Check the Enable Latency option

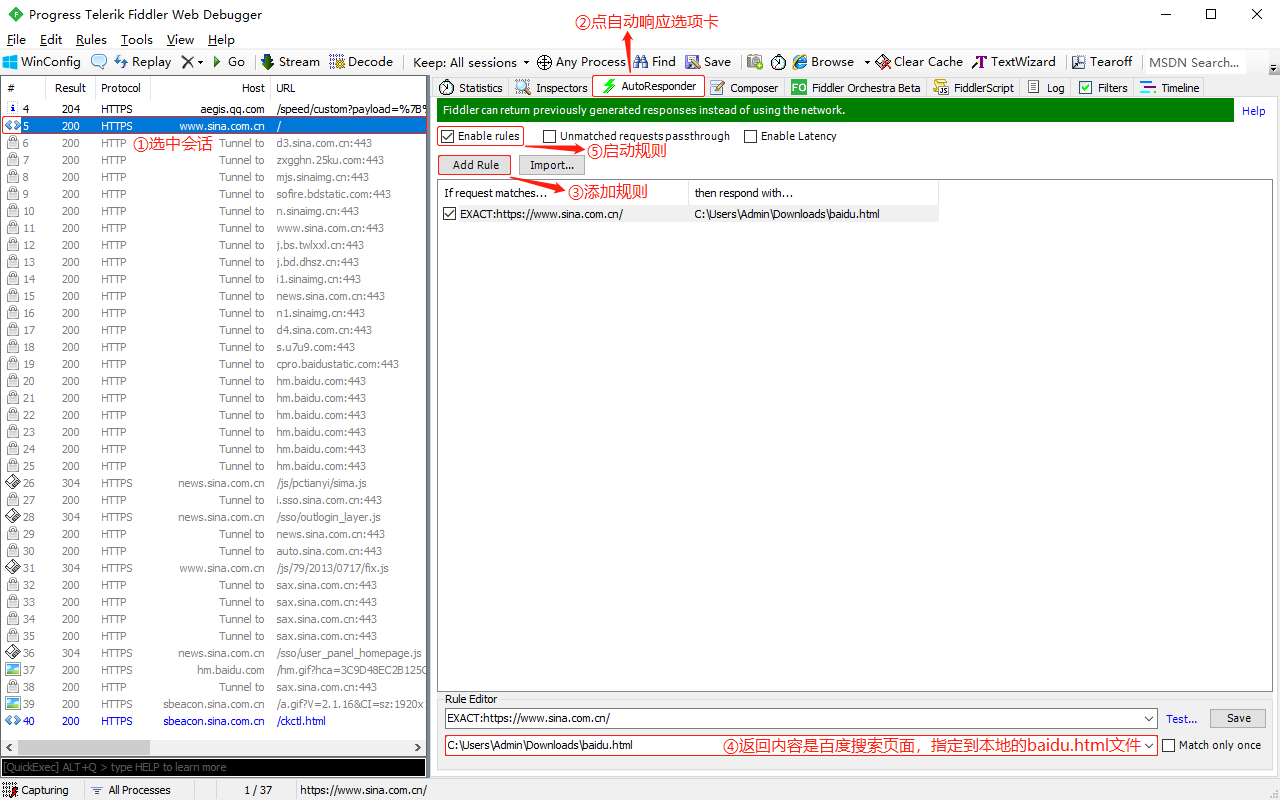click(750, 136)
